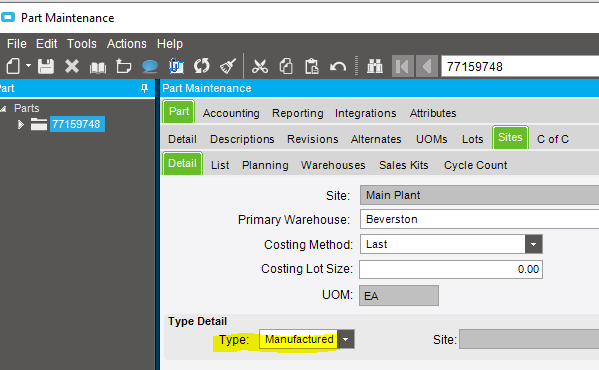Open the Actions menu
This screenshot has height=370, width=599.
pyautogui.click(x=126, y=44)
